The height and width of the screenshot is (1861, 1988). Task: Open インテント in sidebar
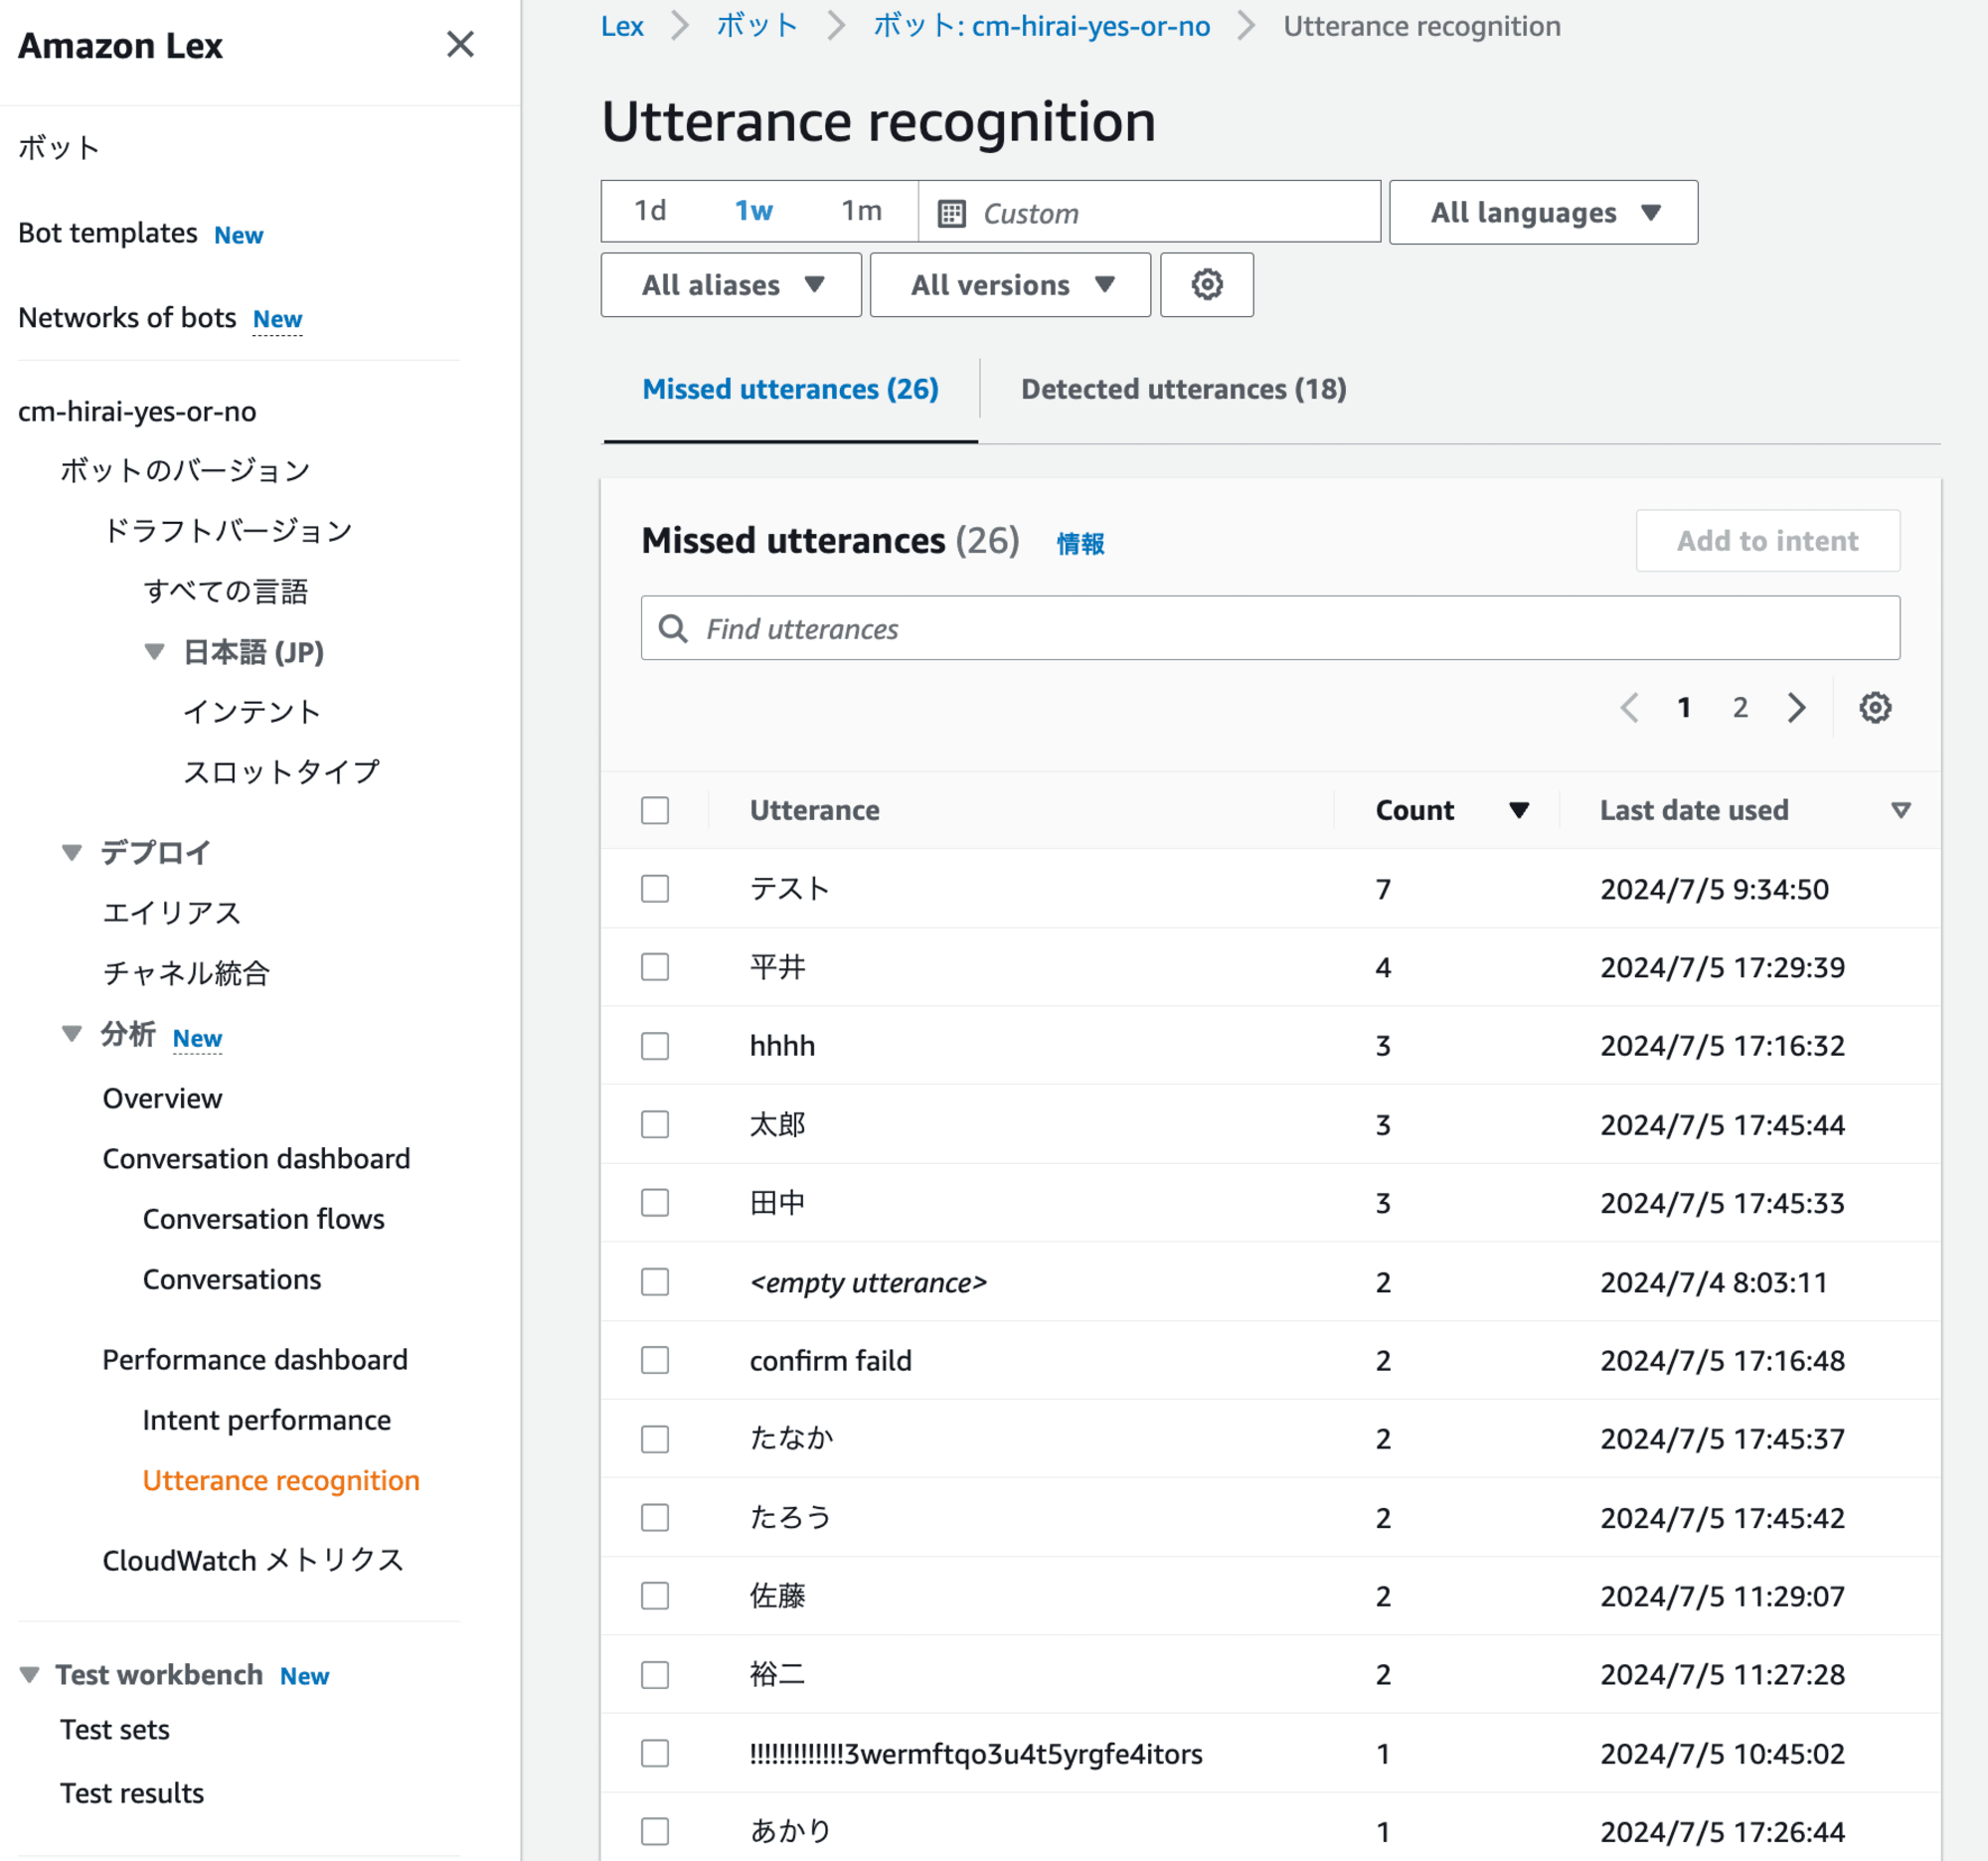click(252, 712)
